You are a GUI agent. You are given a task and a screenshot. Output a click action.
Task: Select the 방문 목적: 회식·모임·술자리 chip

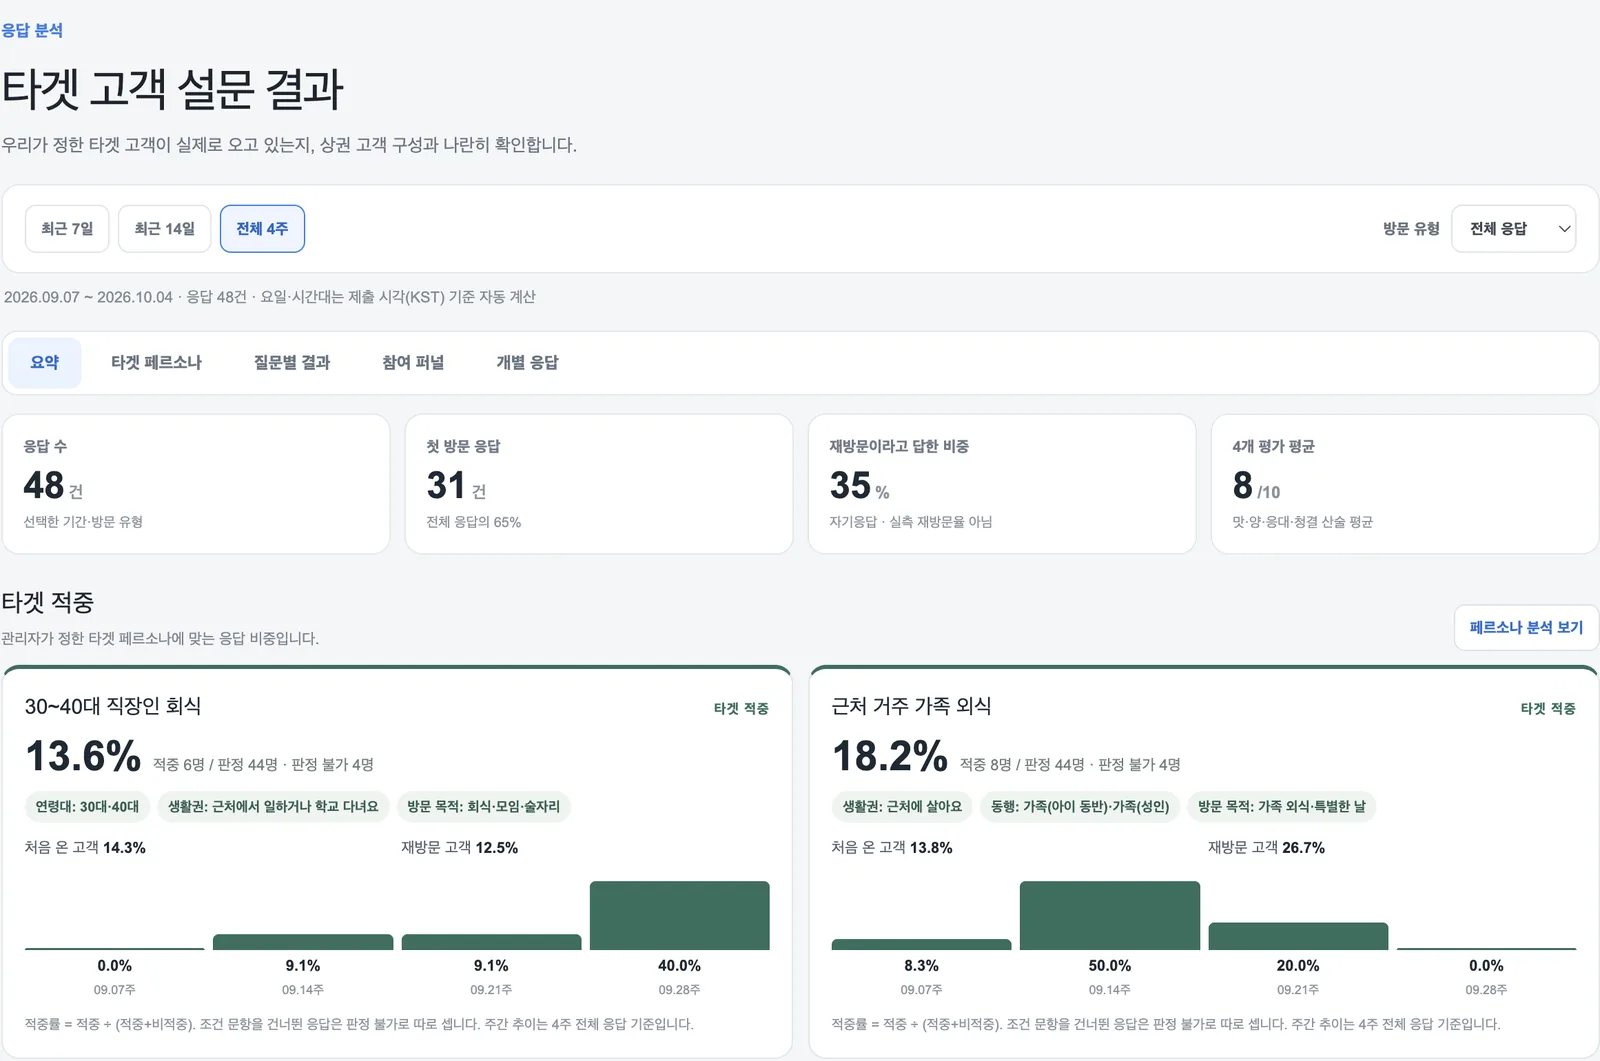(484, 807)
